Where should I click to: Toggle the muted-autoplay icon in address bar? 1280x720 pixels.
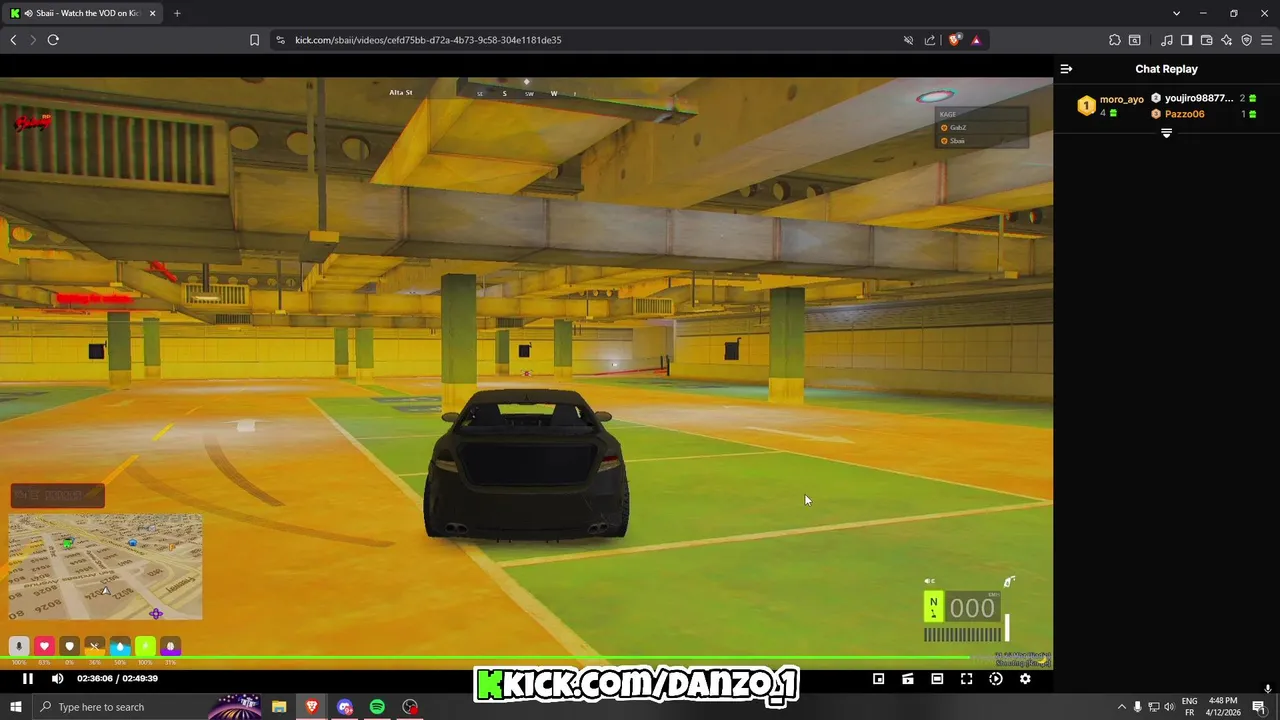click(x=908, y=40)
